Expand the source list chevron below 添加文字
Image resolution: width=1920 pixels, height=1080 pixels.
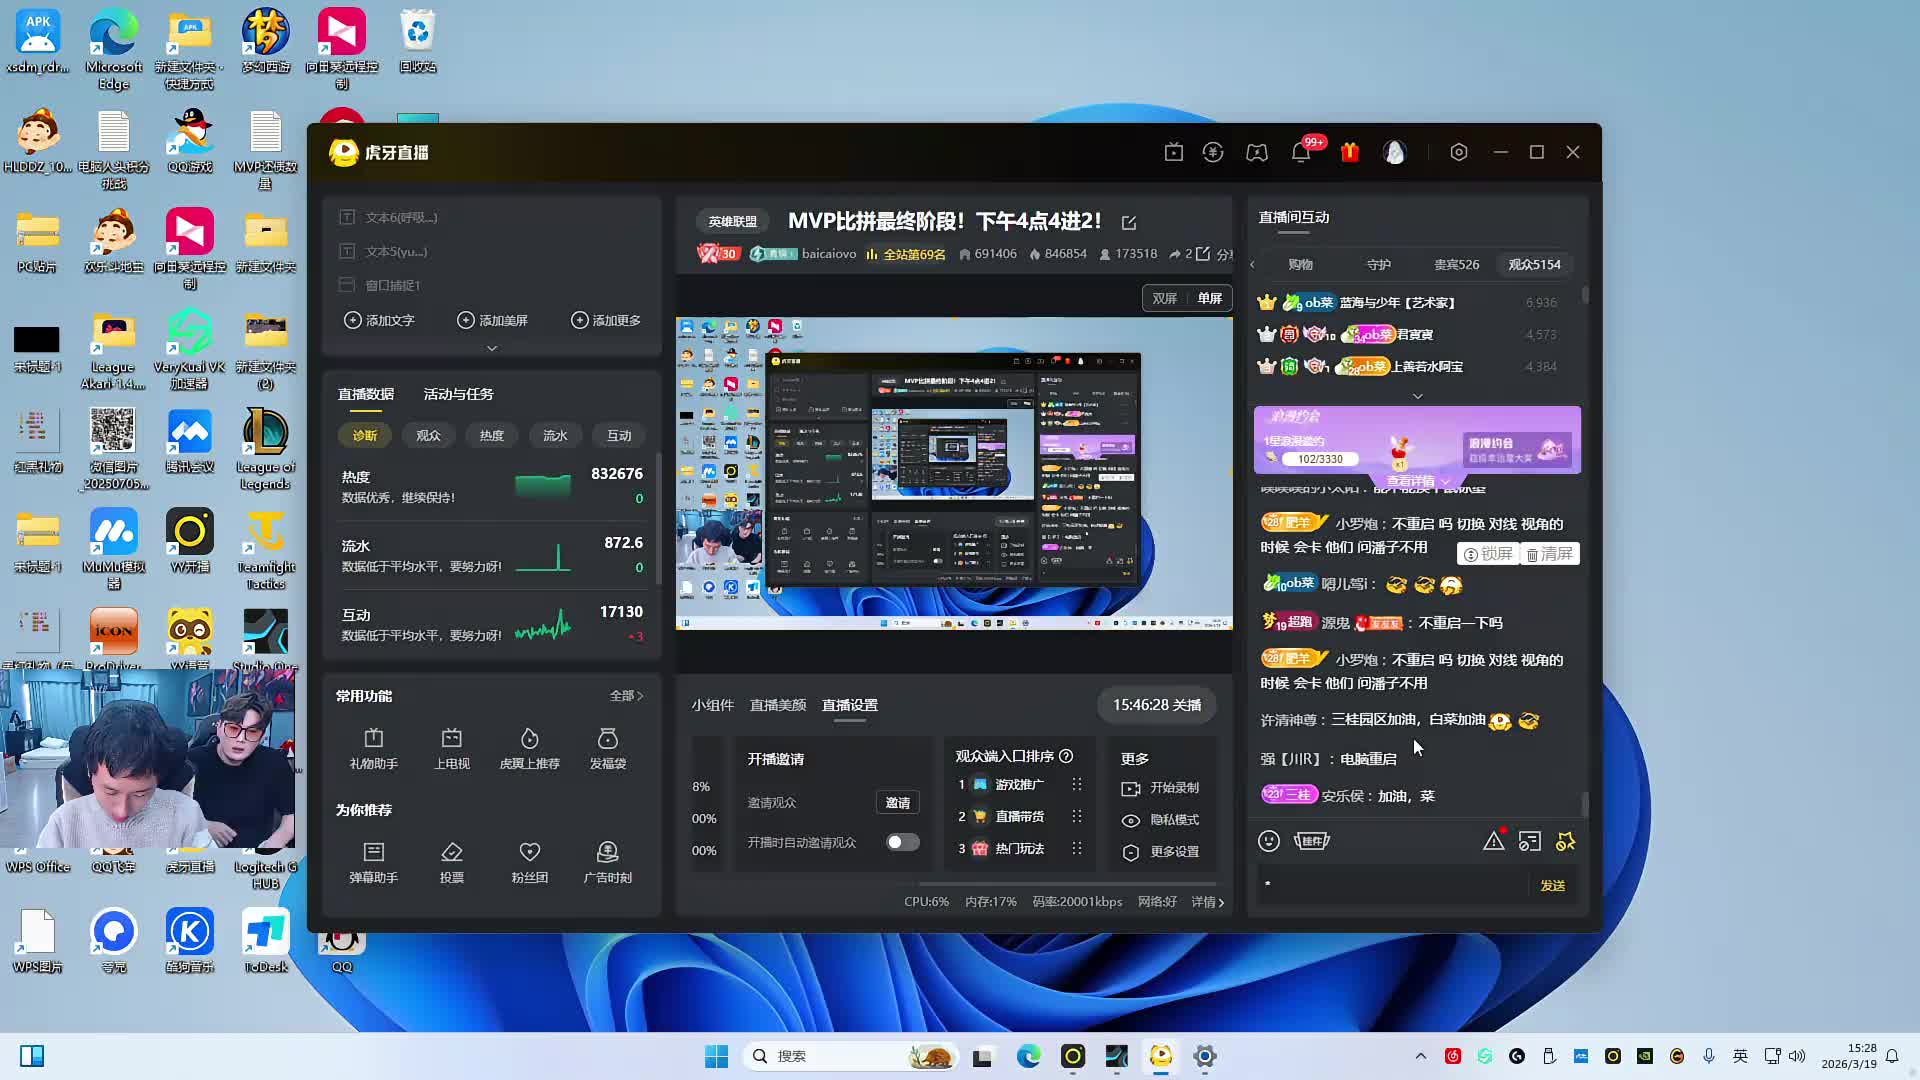[492, 348]
